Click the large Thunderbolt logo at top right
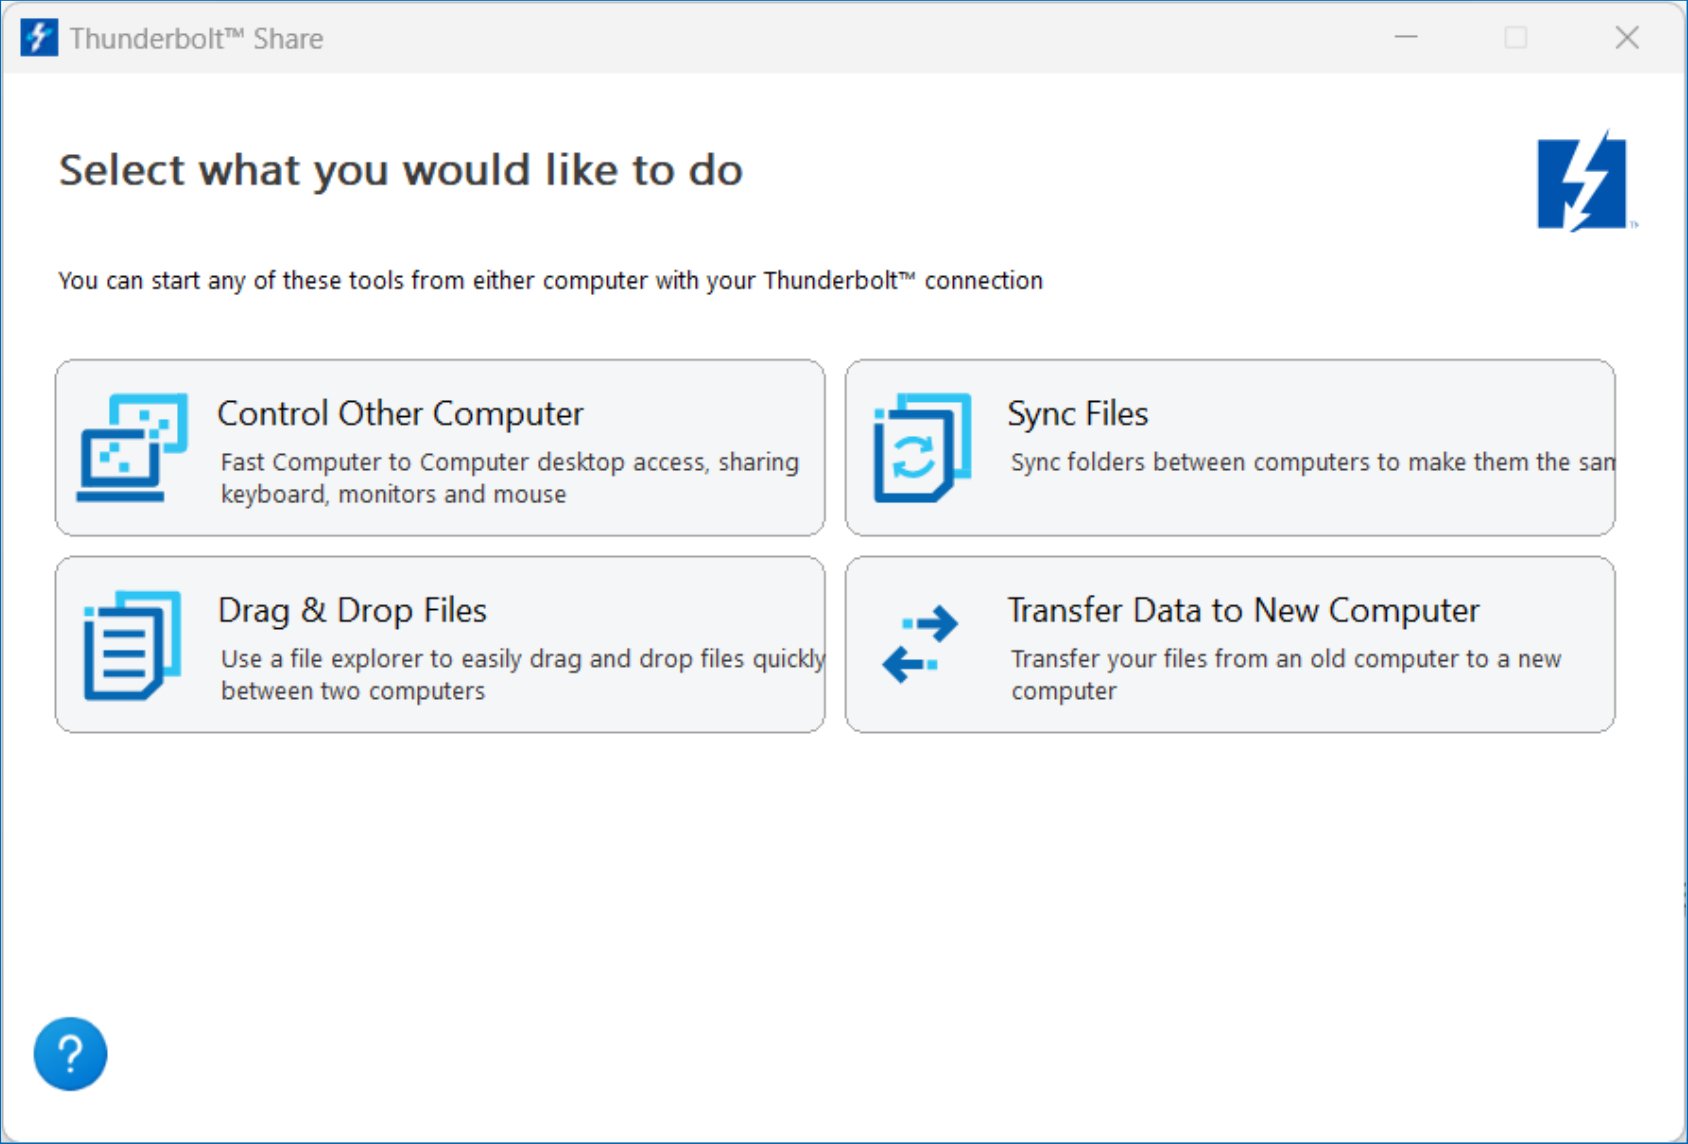 (x=1585, y=182)
